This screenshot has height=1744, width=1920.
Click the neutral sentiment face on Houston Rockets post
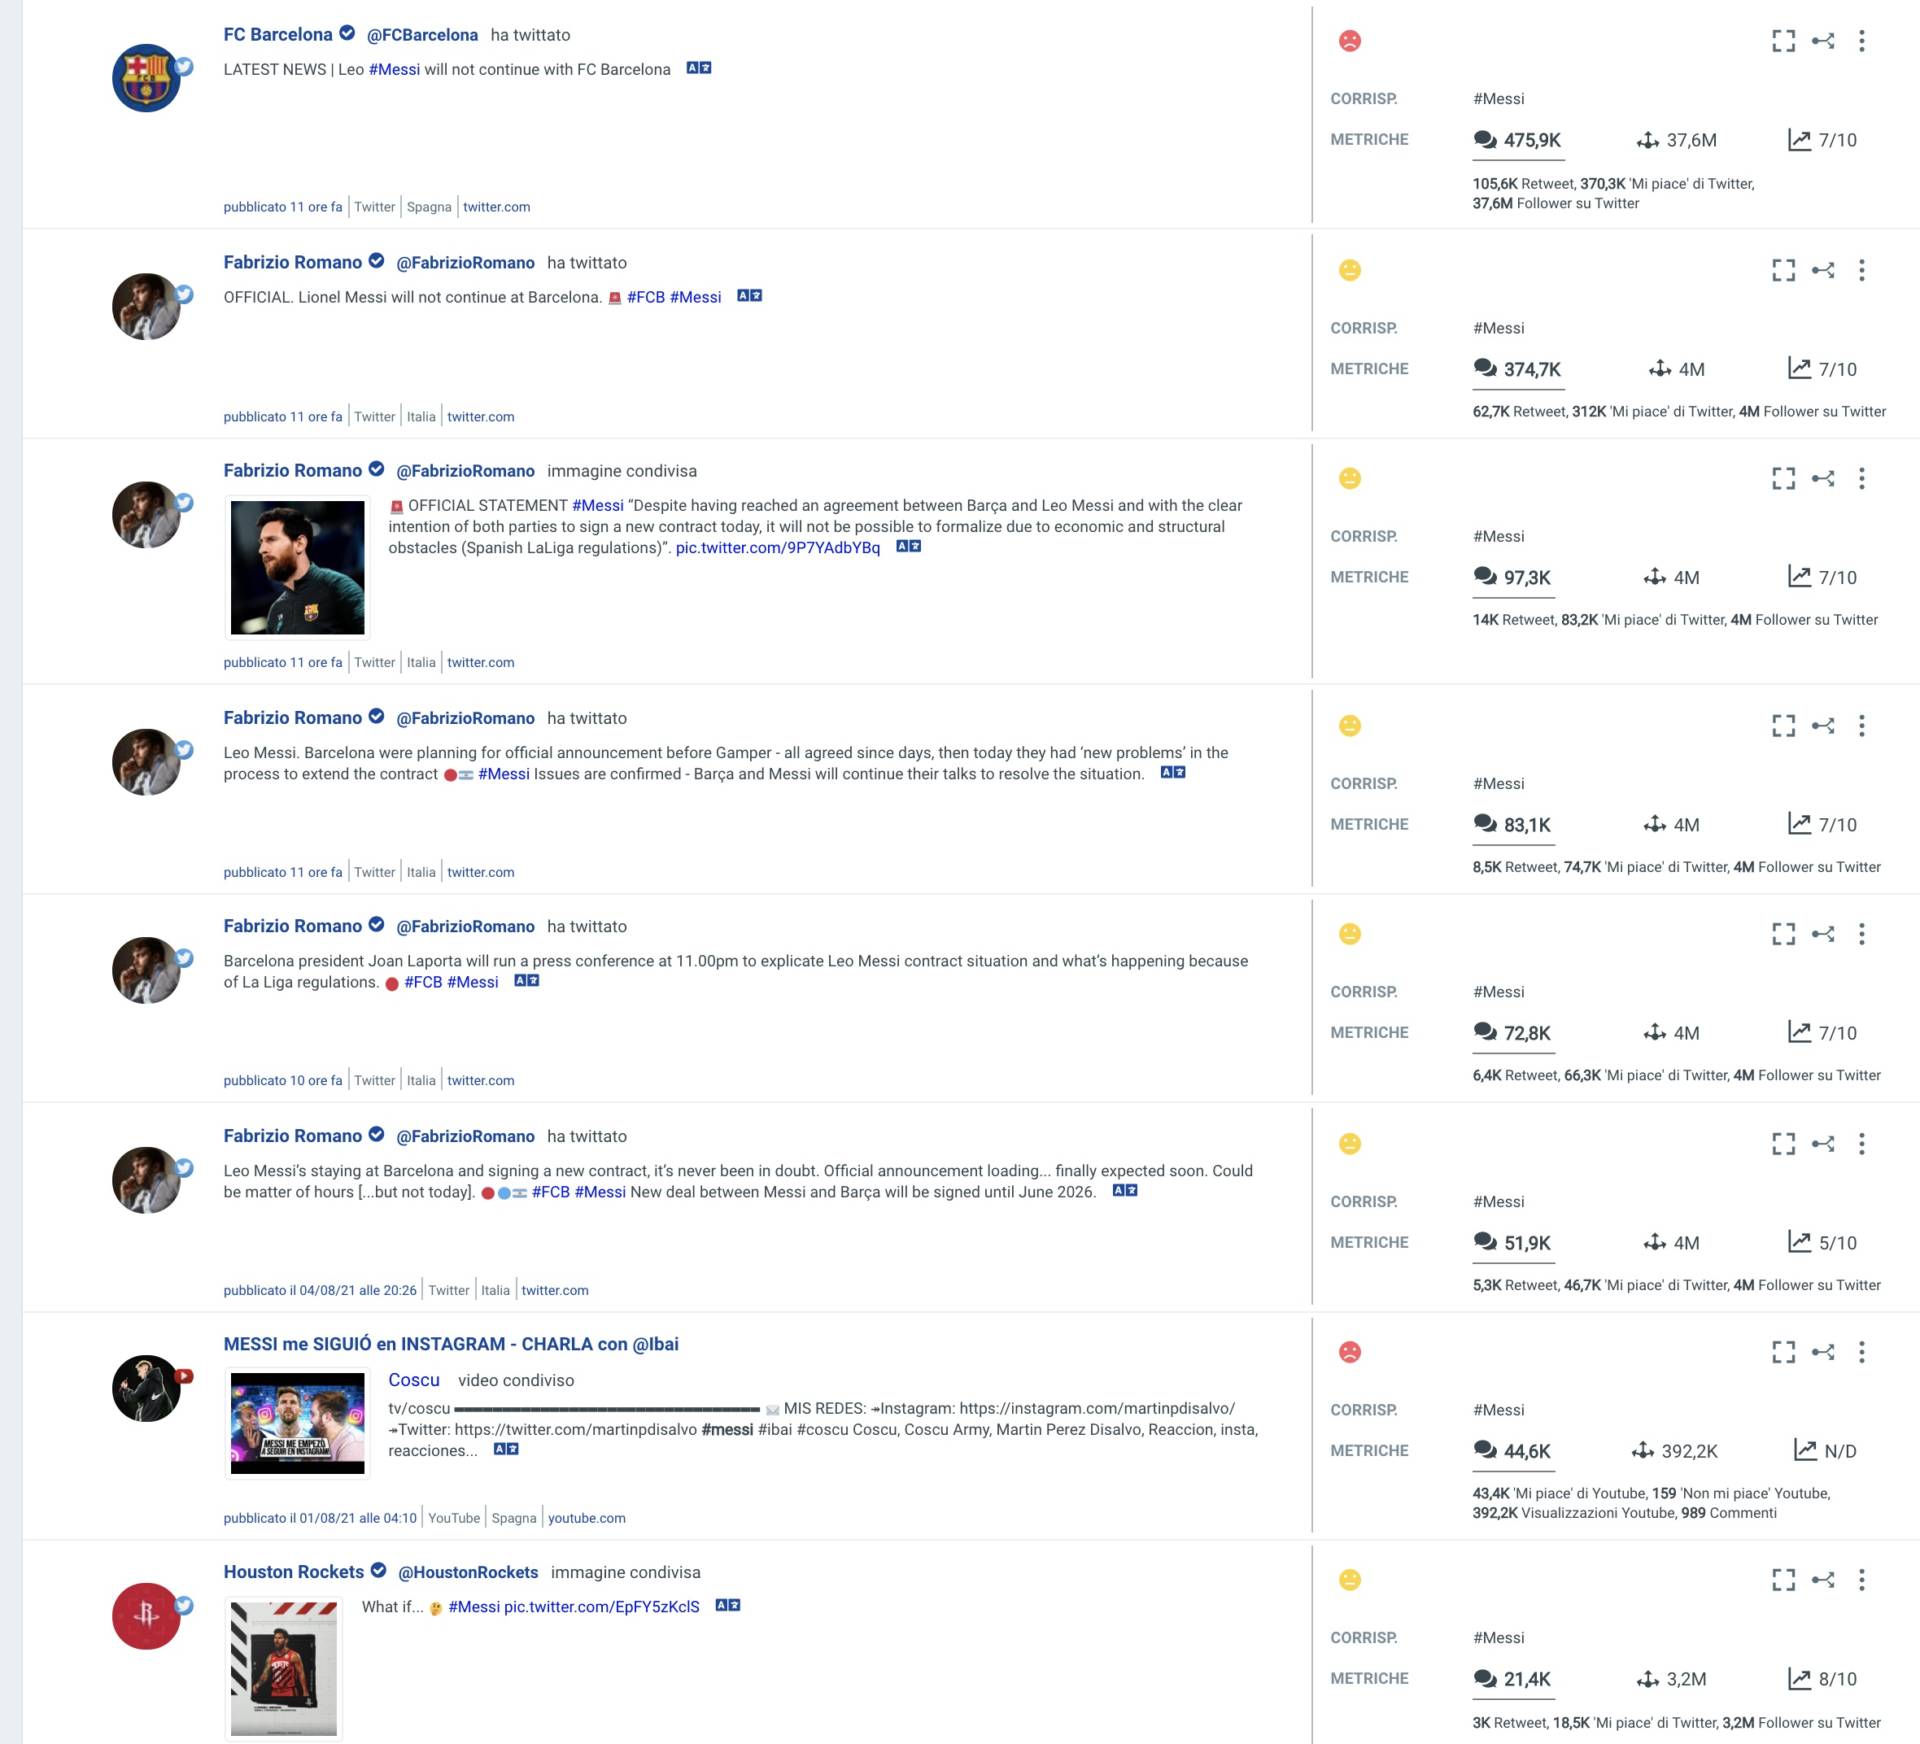[1349, 1580]
